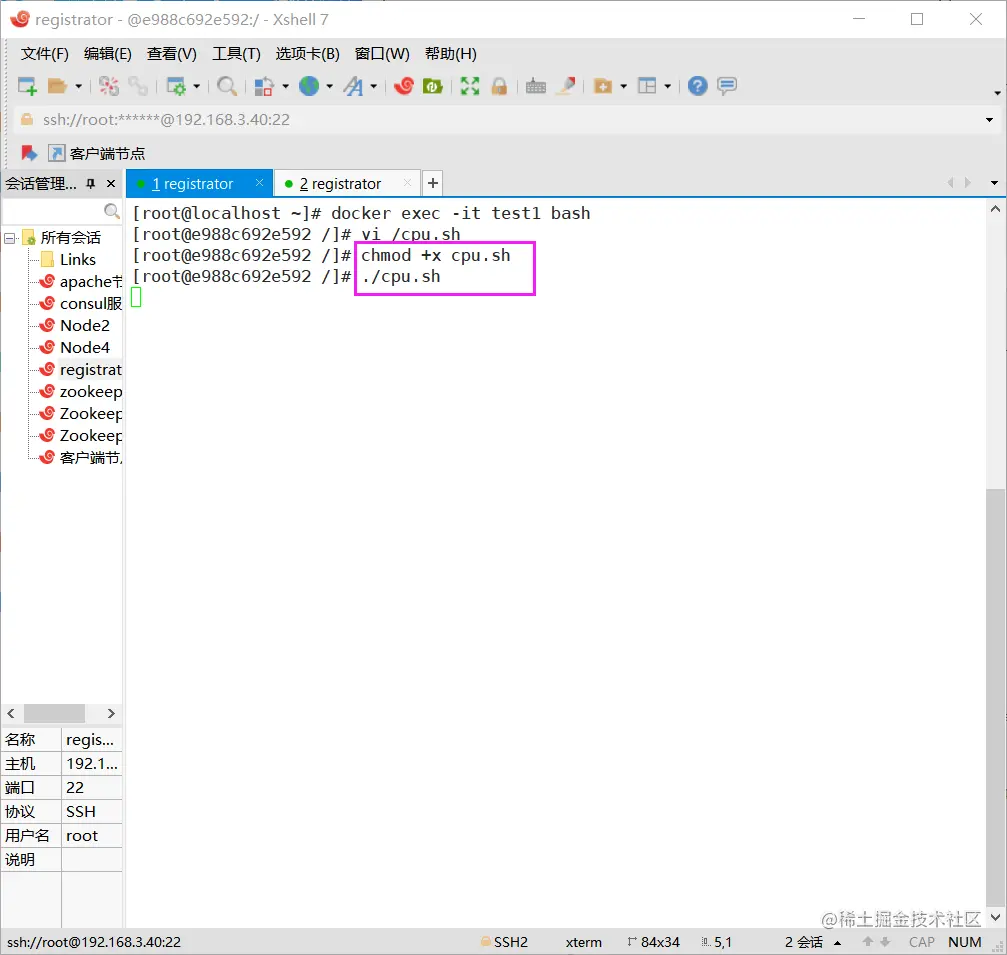Screen dimensions: 1007x955
Task: Click the layout panes toolbar icon
Action: click(647, 85)
